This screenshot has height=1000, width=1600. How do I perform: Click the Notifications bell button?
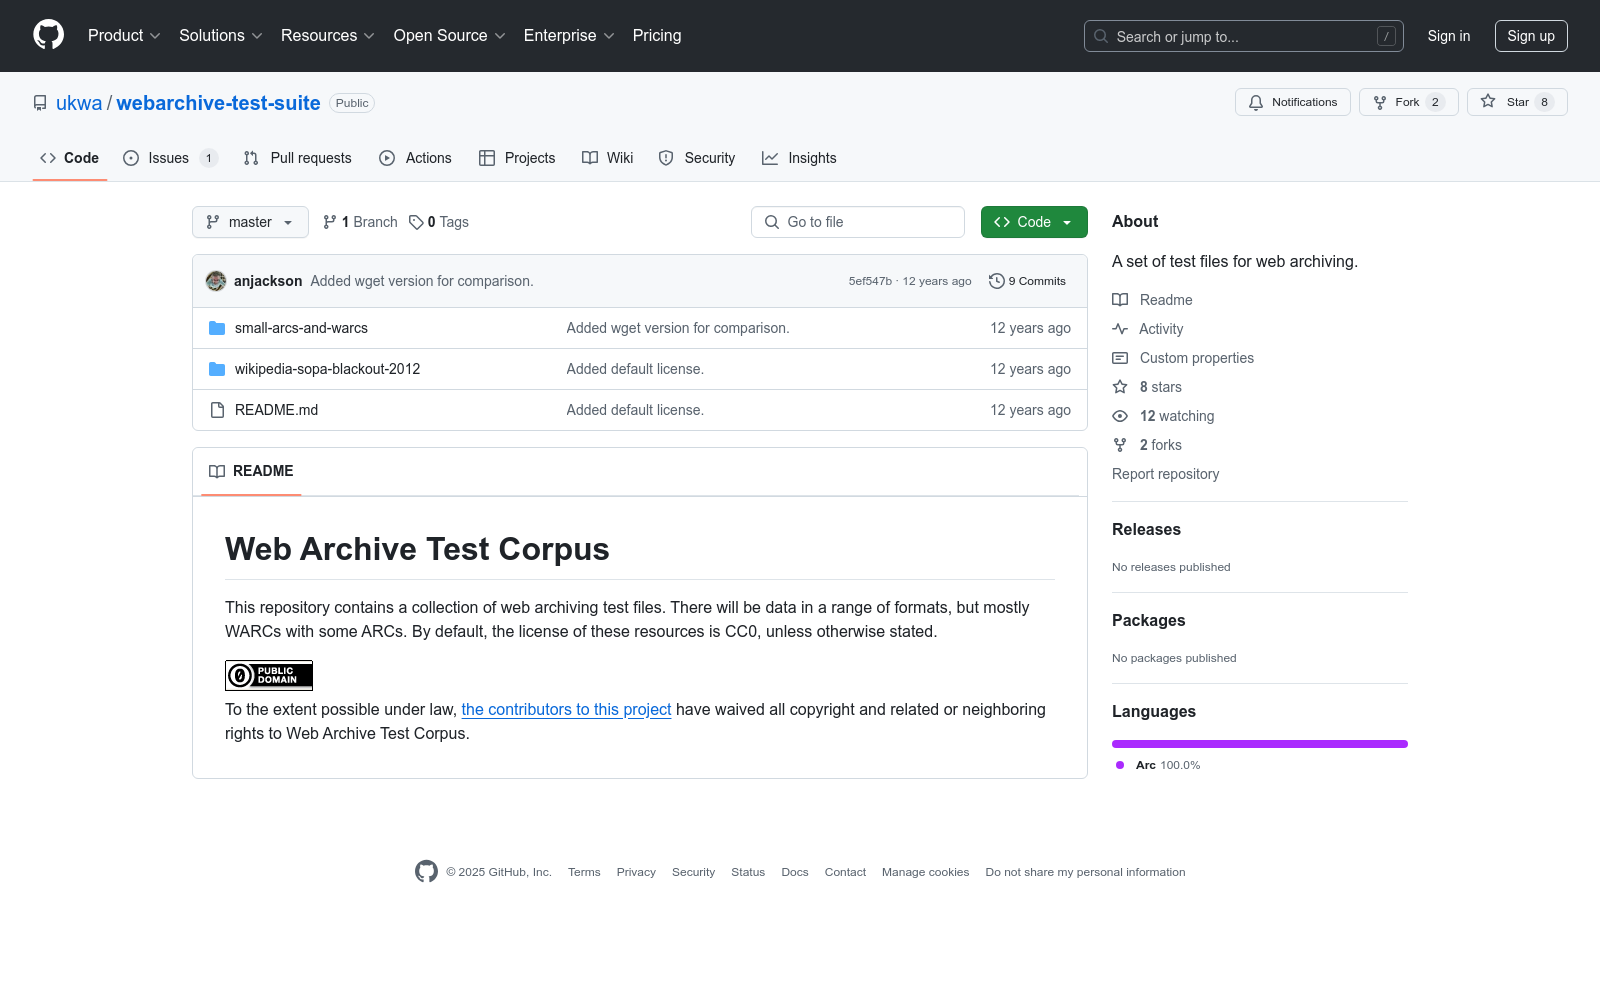pos(1293,102)
